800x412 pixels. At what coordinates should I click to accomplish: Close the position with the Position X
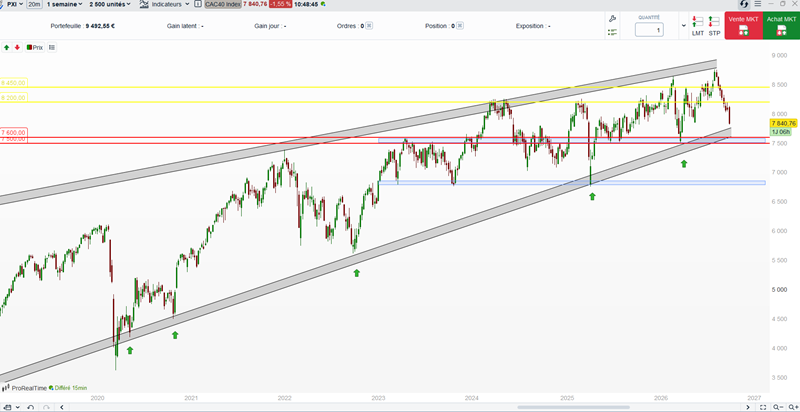(x=460, y=25)
